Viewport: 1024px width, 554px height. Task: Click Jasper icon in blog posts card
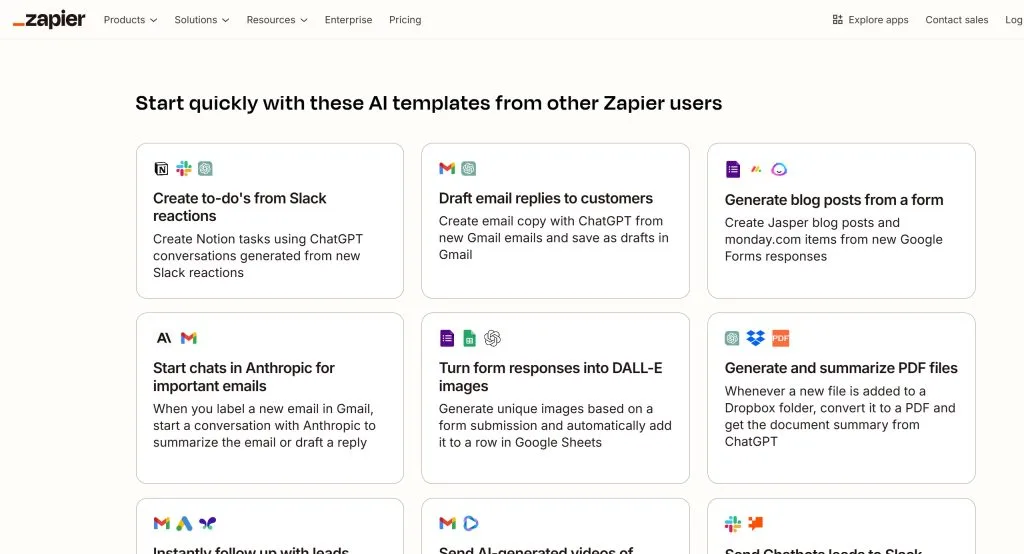[778, 170]
